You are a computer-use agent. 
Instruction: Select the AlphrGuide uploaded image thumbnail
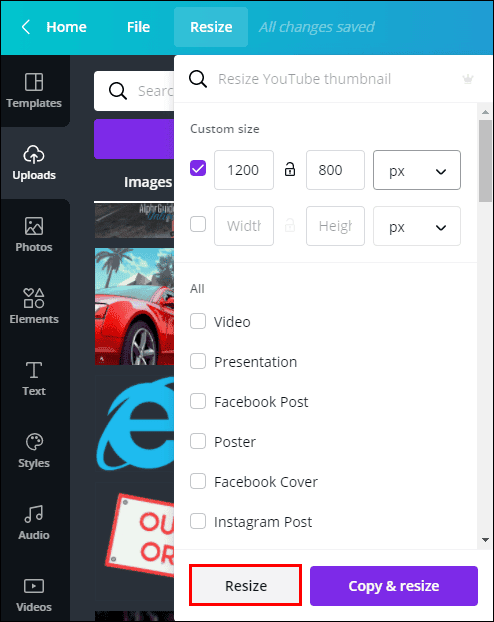(x=134, y=221)
